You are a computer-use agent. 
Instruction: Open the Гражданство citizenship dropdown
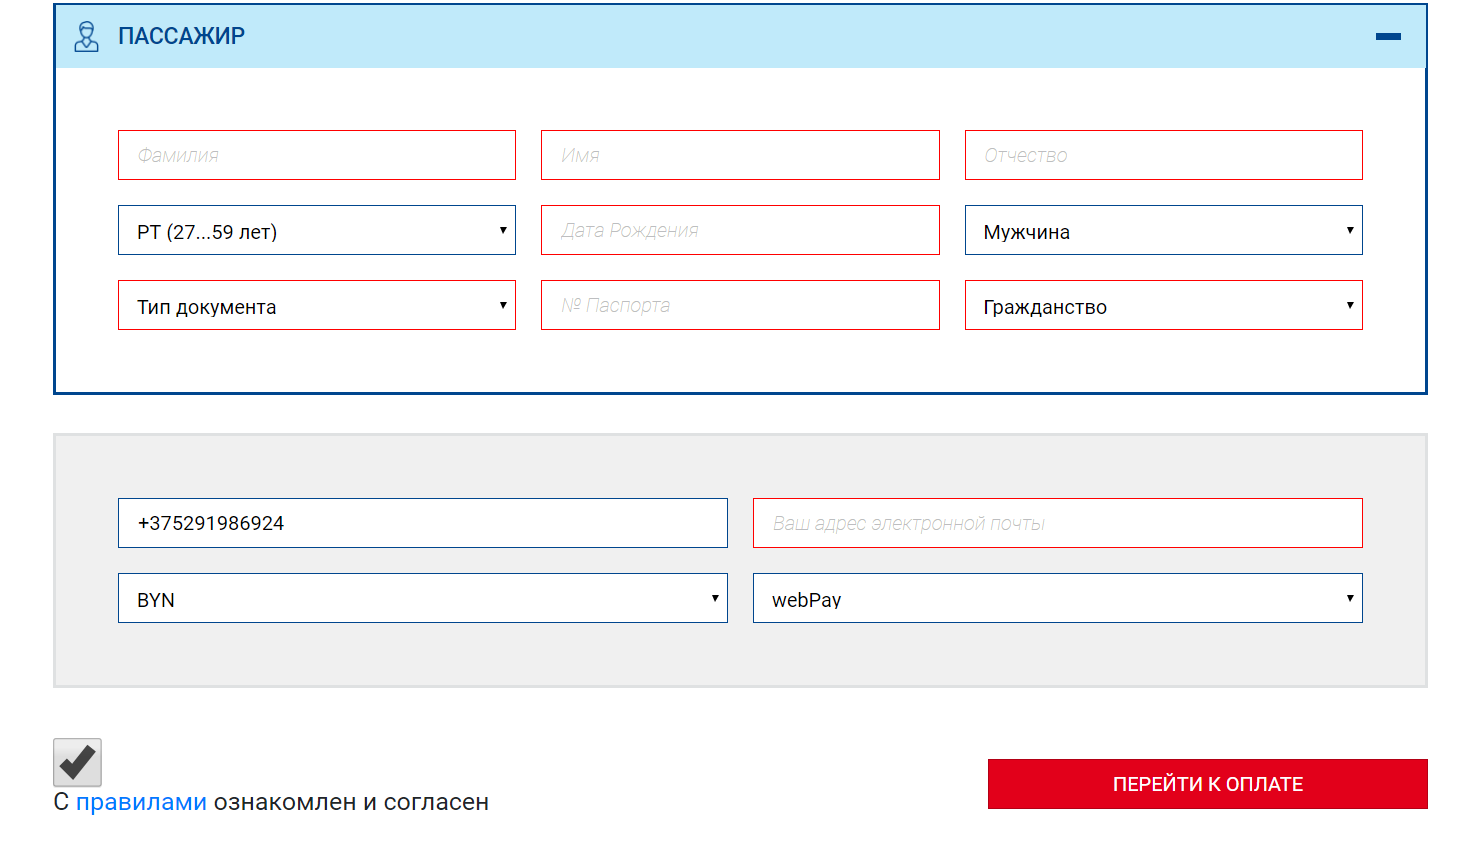[1163, 305]
